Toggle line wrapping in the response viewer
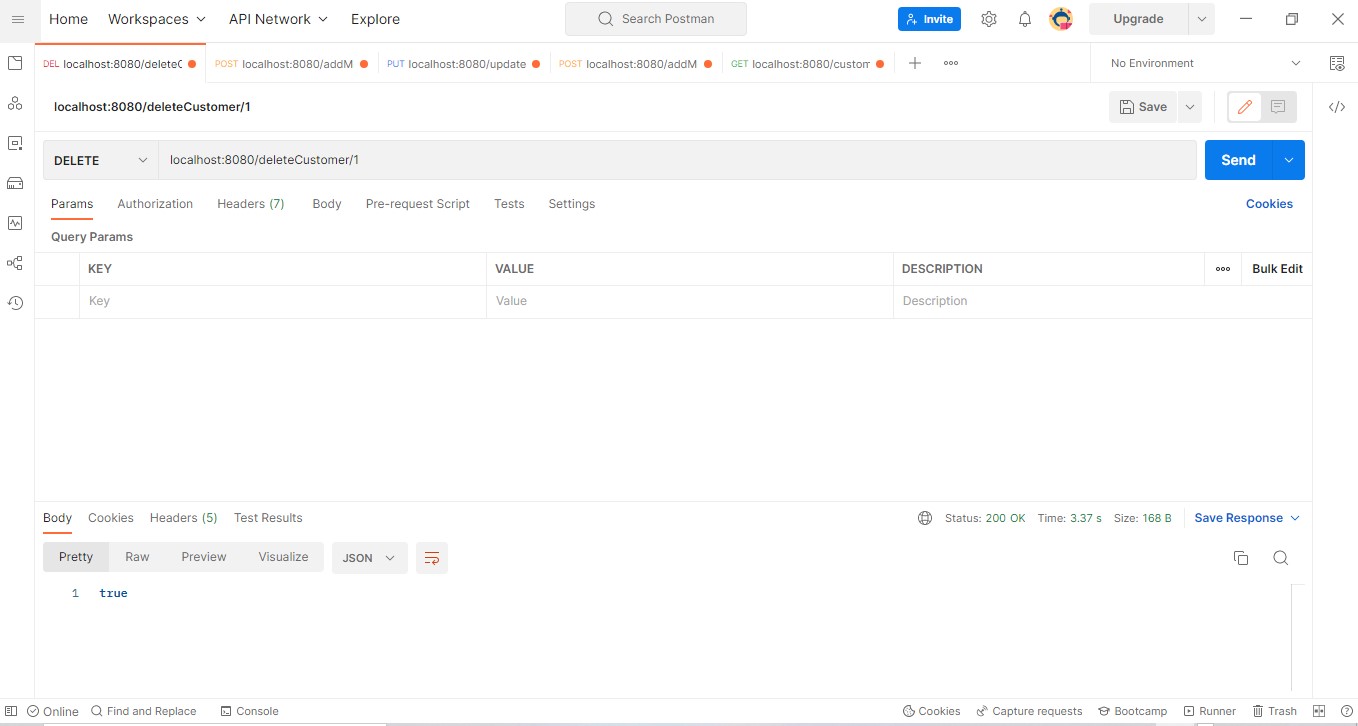The image size is (1358, 726). pos(431,558)
